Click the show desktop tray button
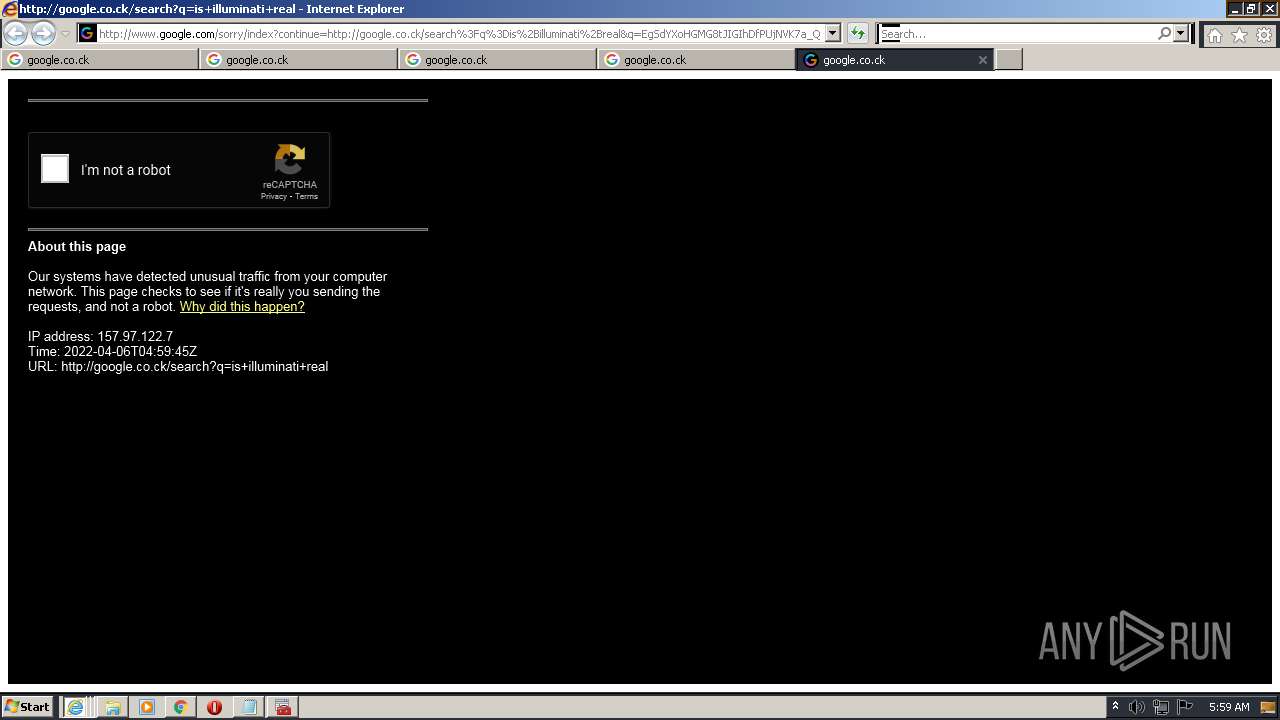This screenshot has width=1280, height=720. coord(1269,707)
